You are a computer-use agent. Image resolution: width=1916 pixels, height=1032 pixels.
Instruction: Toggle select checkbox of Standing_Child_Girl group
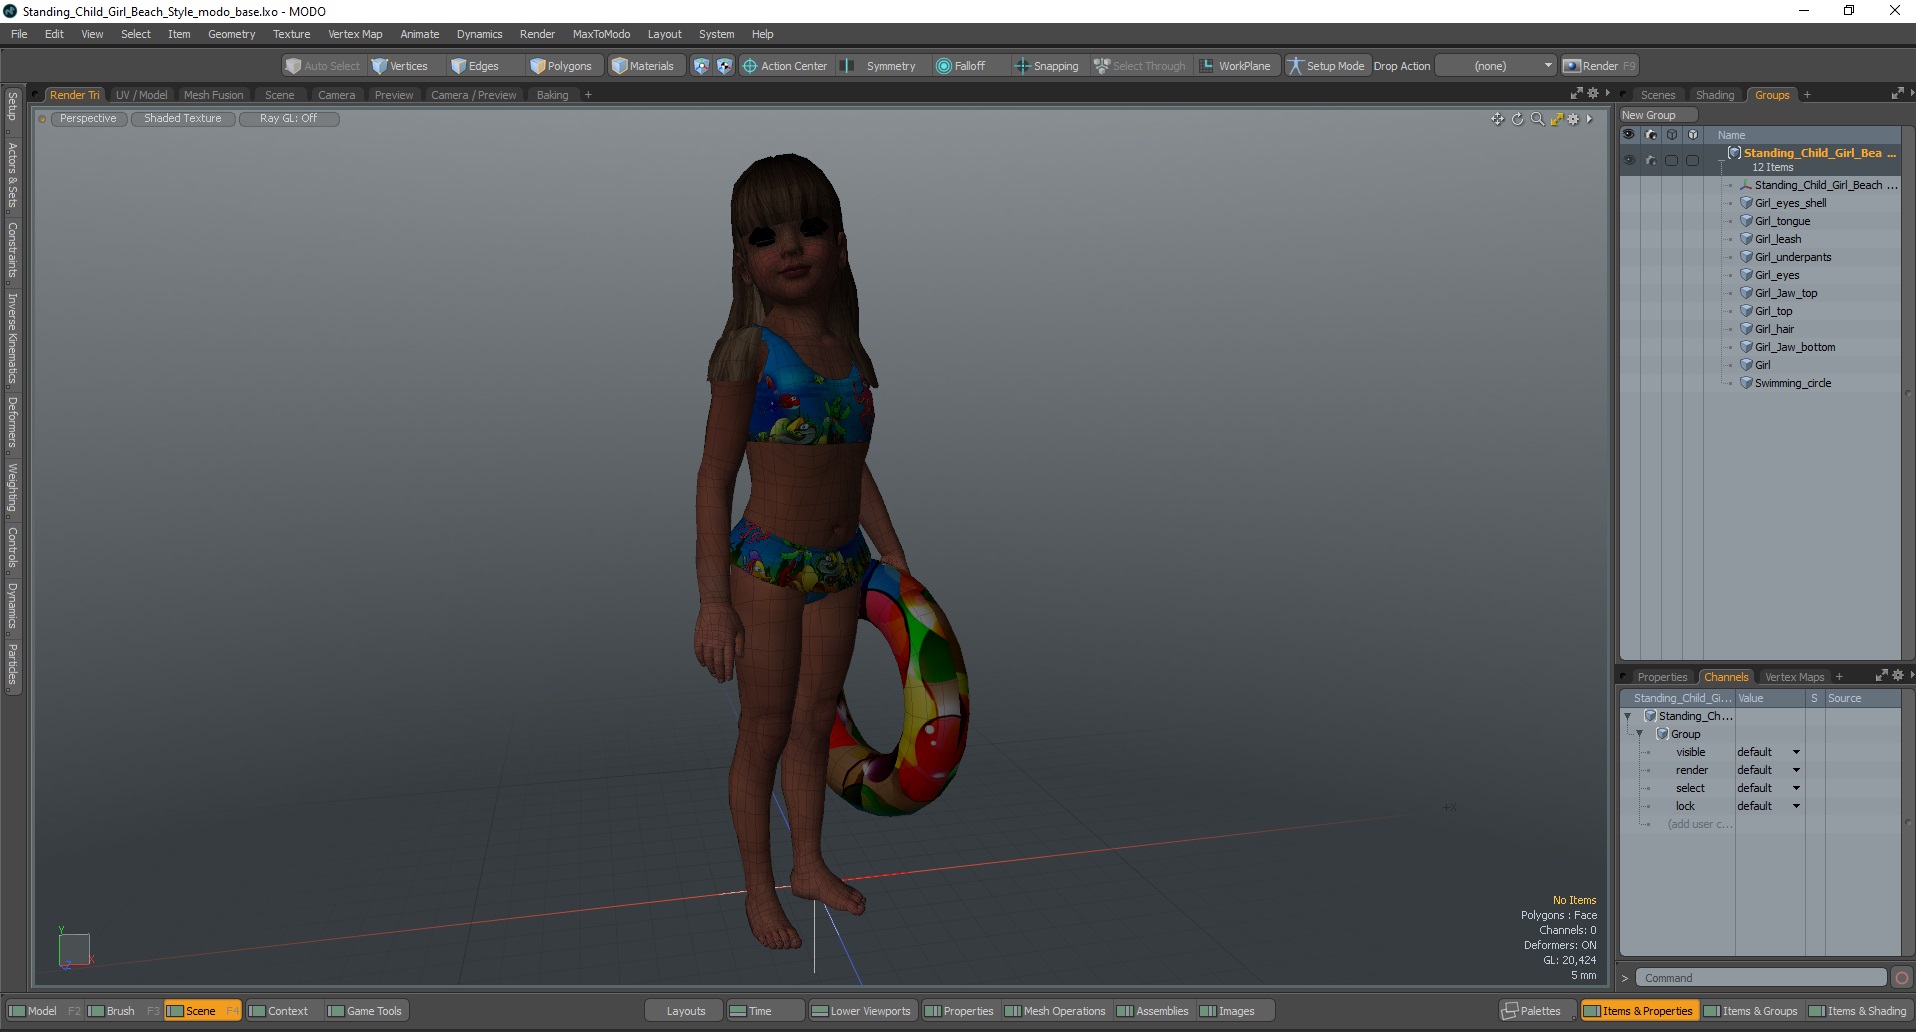point(1671,160)
